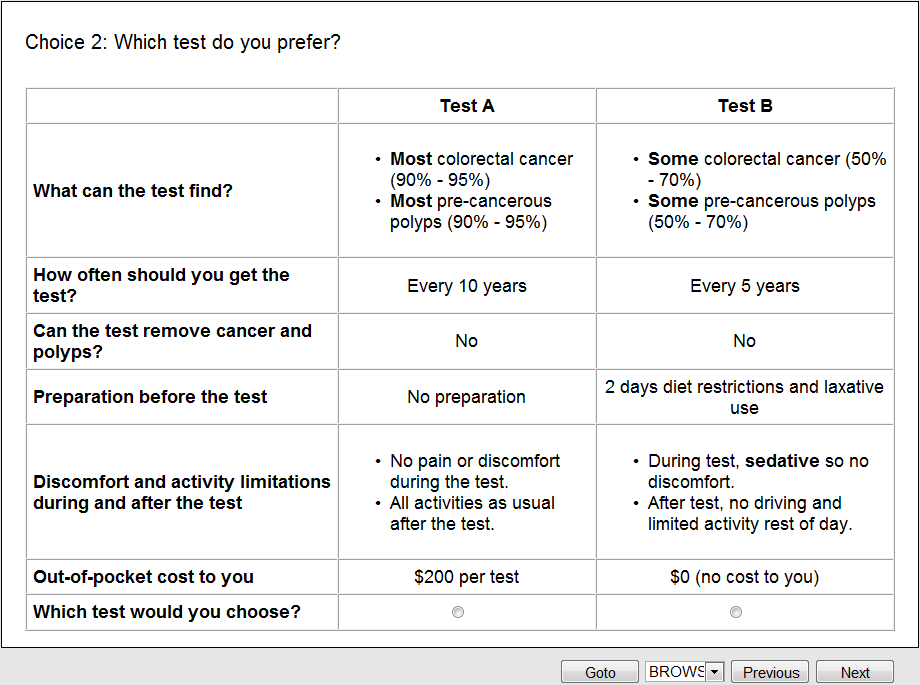
Task: Click the "Choice 2: Which test do you prefer?" heading
Action: pyautogui.click(x=183, y=42)
